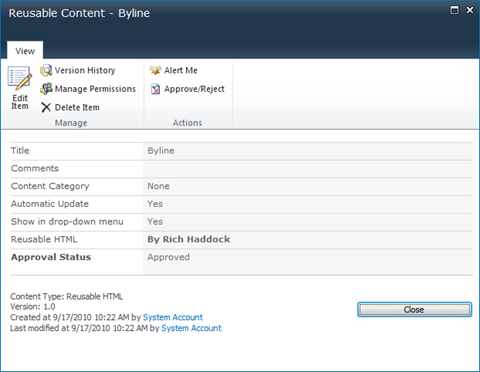Screen dimensions: 480x372
Task: Click the Approve/Reject document icon
Action: tap(155, 89)
